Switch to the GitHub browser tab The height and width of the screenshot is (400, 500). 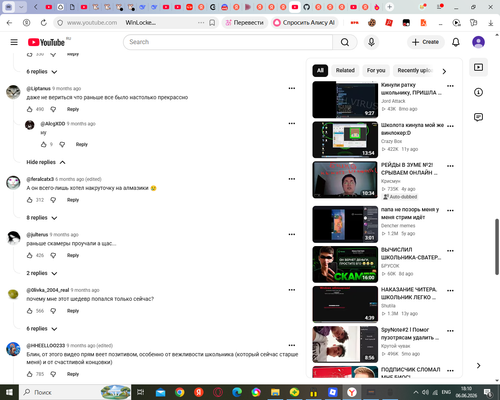click(x=306, y=7)
